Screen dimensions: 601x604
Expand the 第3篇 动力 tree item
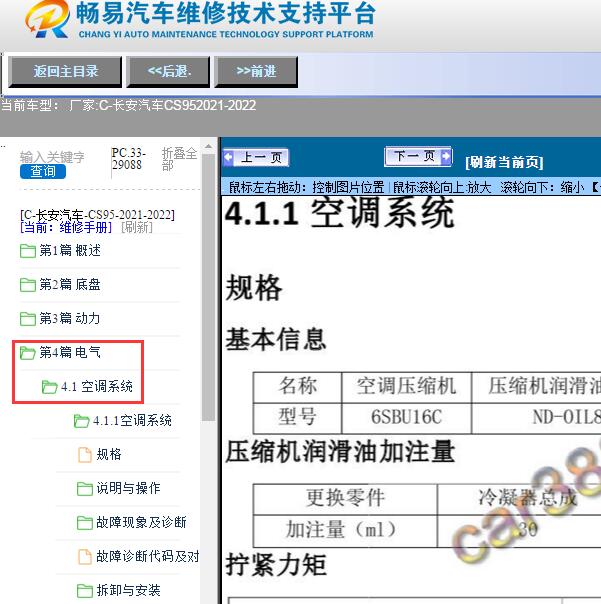click(70, 319)
